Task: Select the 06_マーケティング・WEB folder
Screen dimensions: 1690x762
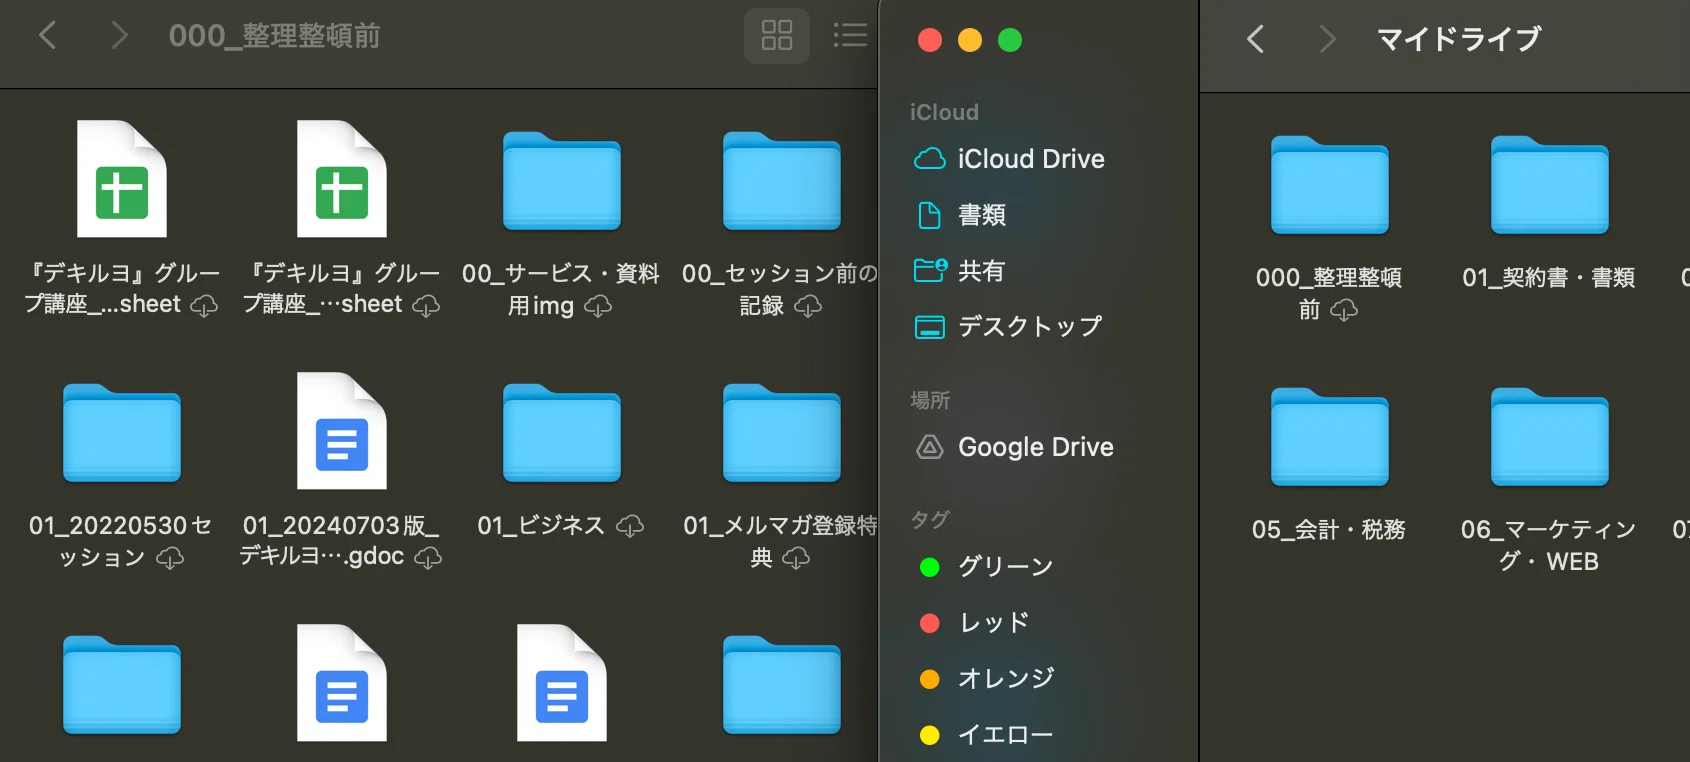Action: [x=1550, y=437]
